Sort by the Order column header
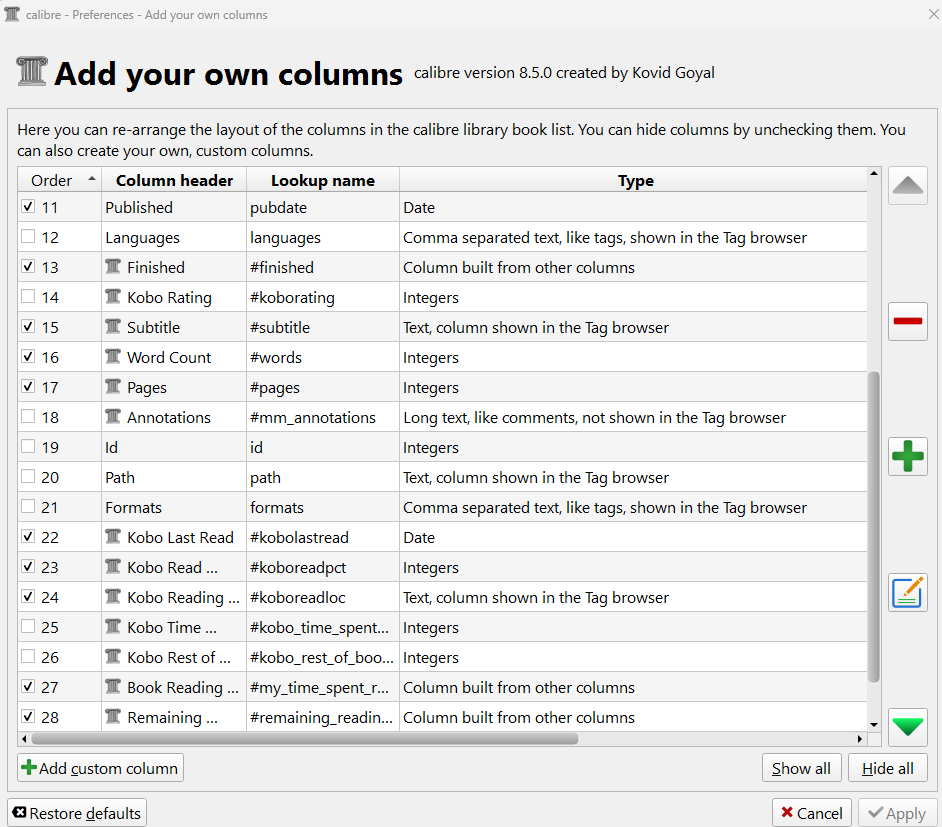The width and height of the screenshot is (942, 827). tap(52, 180)
